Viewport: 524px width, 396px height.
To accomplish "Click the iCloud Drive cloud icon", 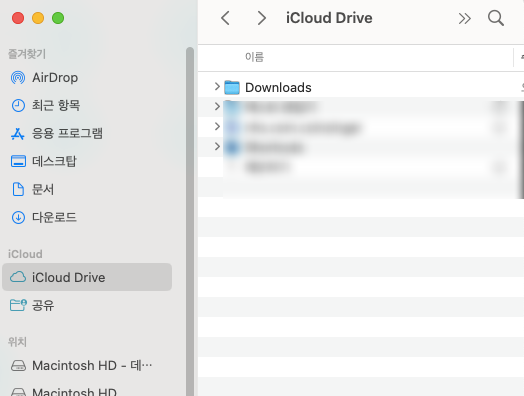I will tap(18, 277).
